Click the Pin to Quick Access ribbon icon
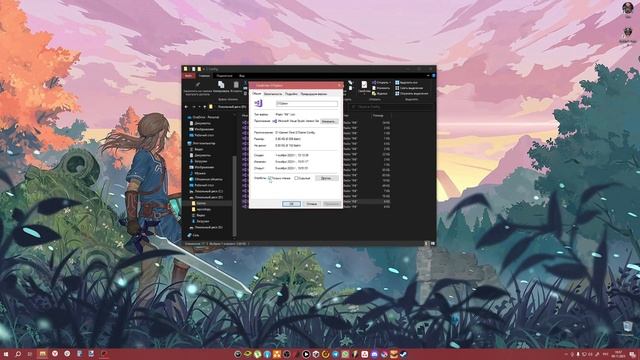Image resolution: width=640 pixels, height=360 pixels. tap(198, 85)
